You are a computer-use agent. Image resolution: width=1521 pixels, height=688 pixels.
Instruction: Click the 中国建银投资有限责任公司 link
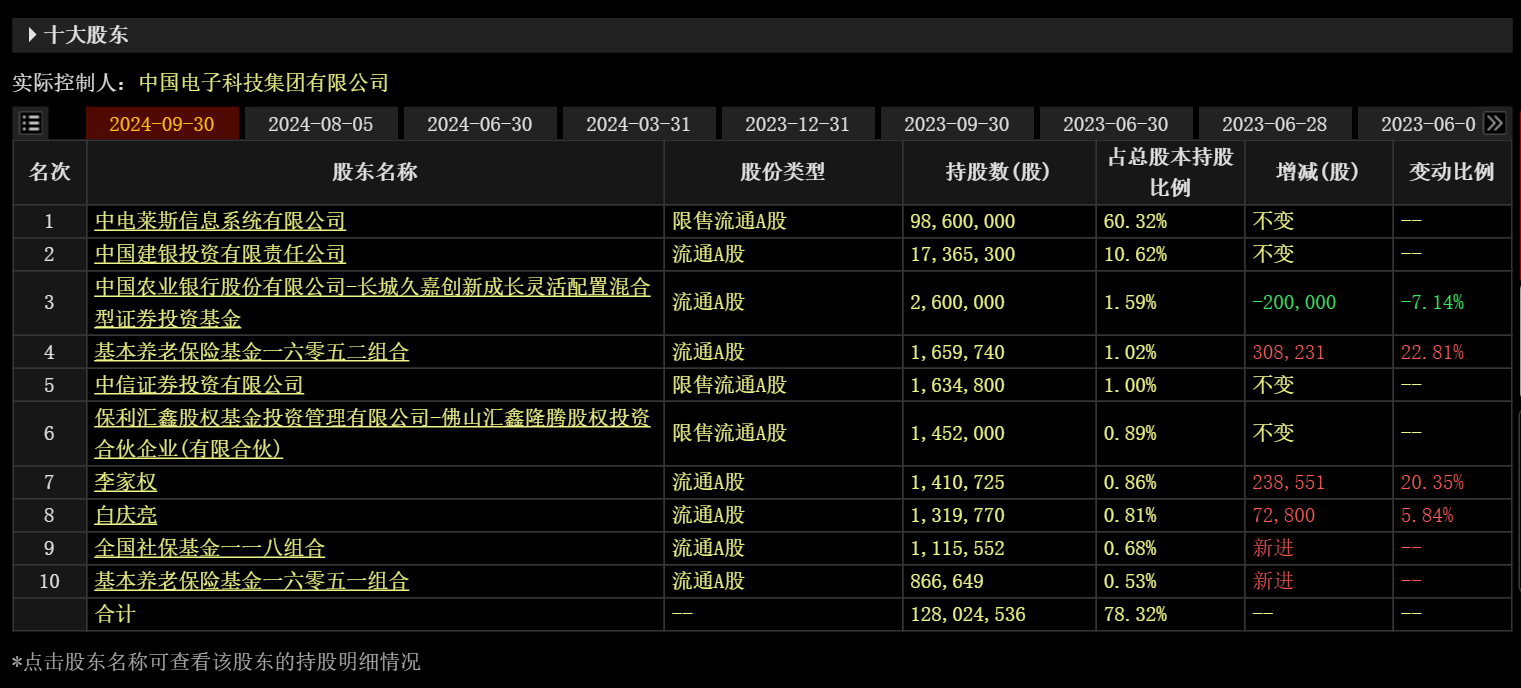coord(220,254)
